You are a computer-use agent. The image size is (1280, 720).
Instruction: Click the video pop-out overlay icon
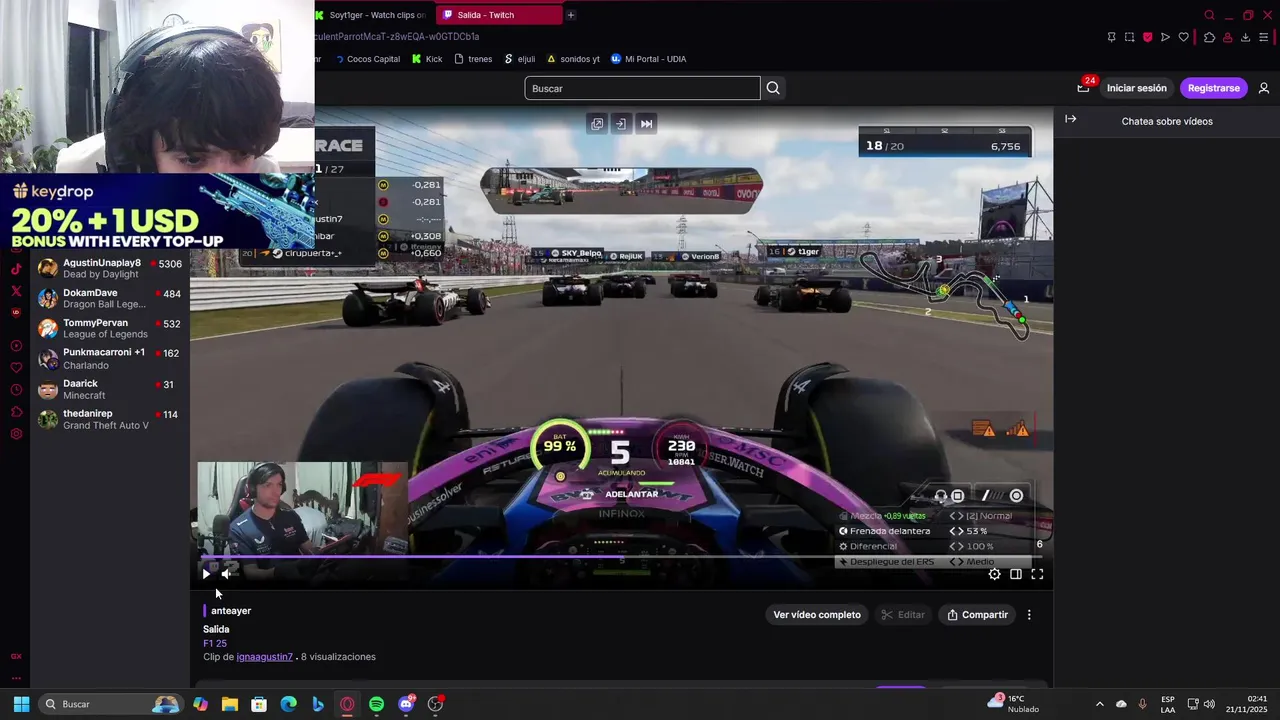pos(597,124)
